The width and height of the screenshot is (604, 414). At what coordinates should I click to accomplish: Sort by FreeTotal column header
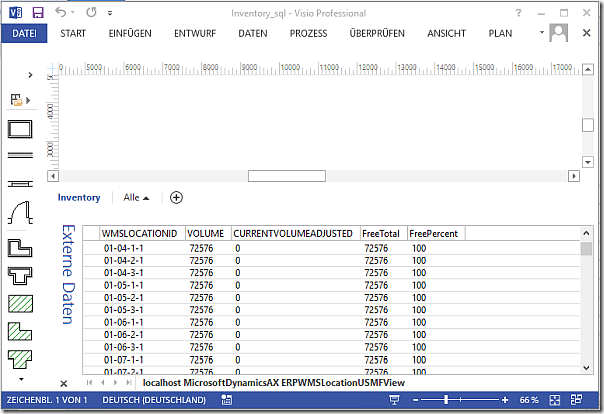click(x=384, y=233)
